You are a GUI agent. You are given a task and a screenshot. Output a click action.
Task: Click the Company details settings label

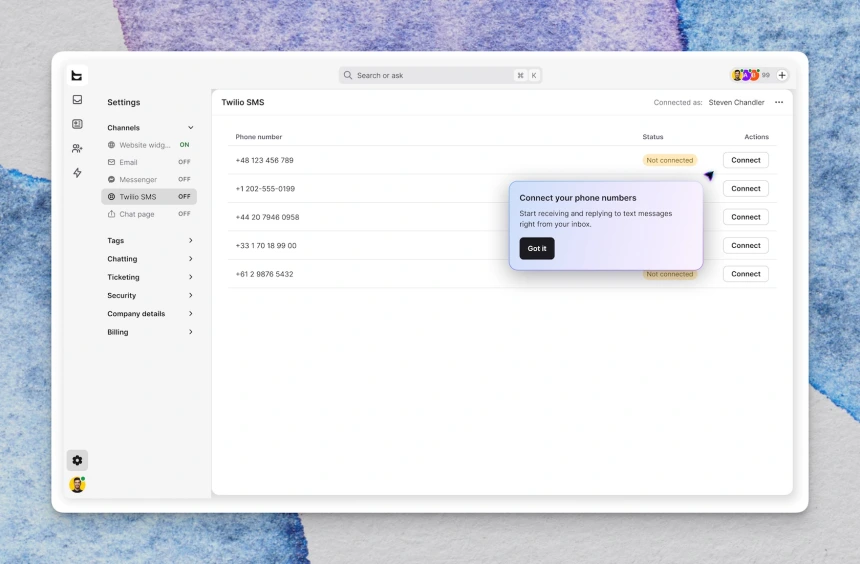coord(136,314)
